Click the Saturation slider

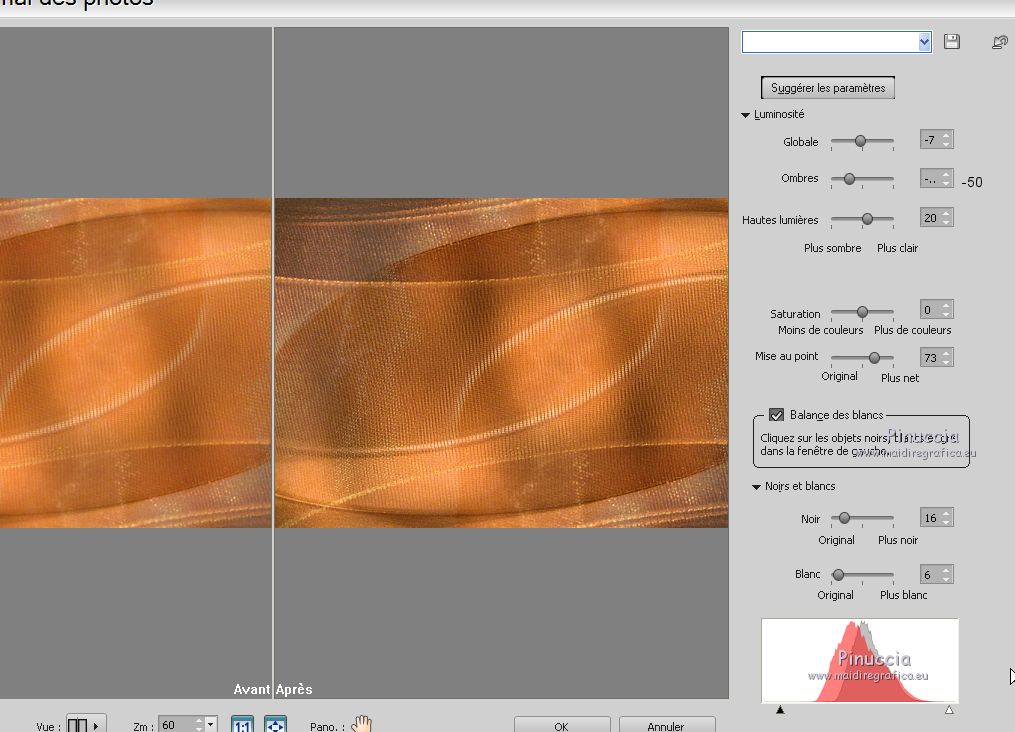862,312
